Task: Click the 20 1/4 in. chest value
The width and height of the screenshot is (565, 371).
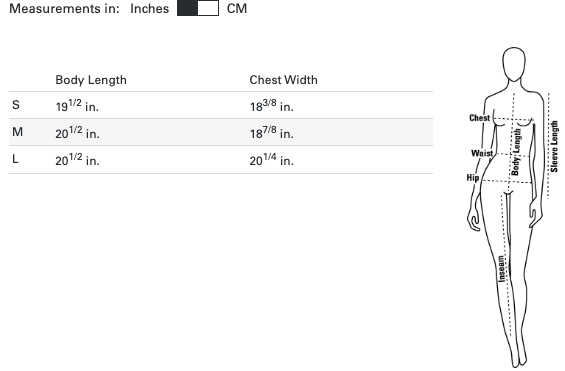Action: (272, 160)
